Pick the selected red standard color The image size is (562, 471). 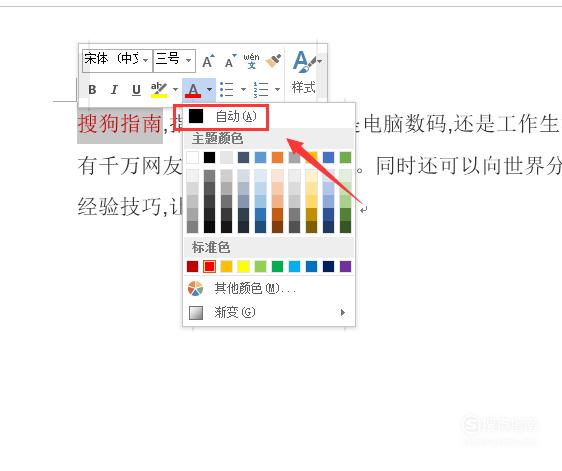pyautogui.click(x=209, y=266)
